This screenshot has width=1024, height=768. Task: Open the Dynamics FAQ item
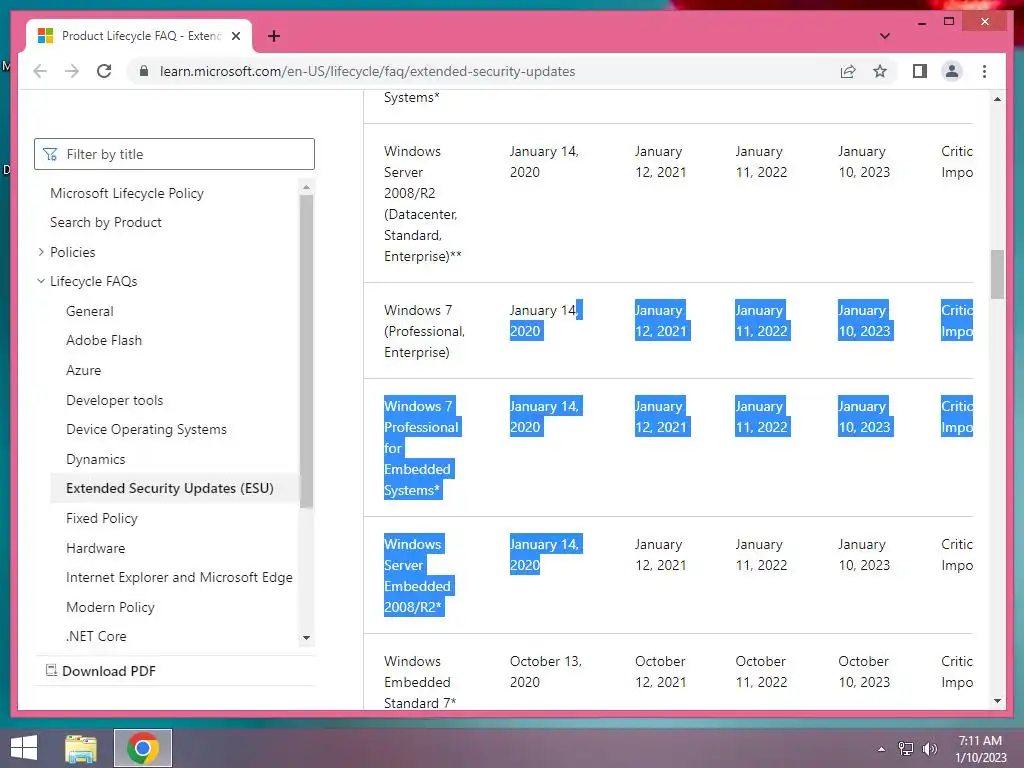click(95, 459)
